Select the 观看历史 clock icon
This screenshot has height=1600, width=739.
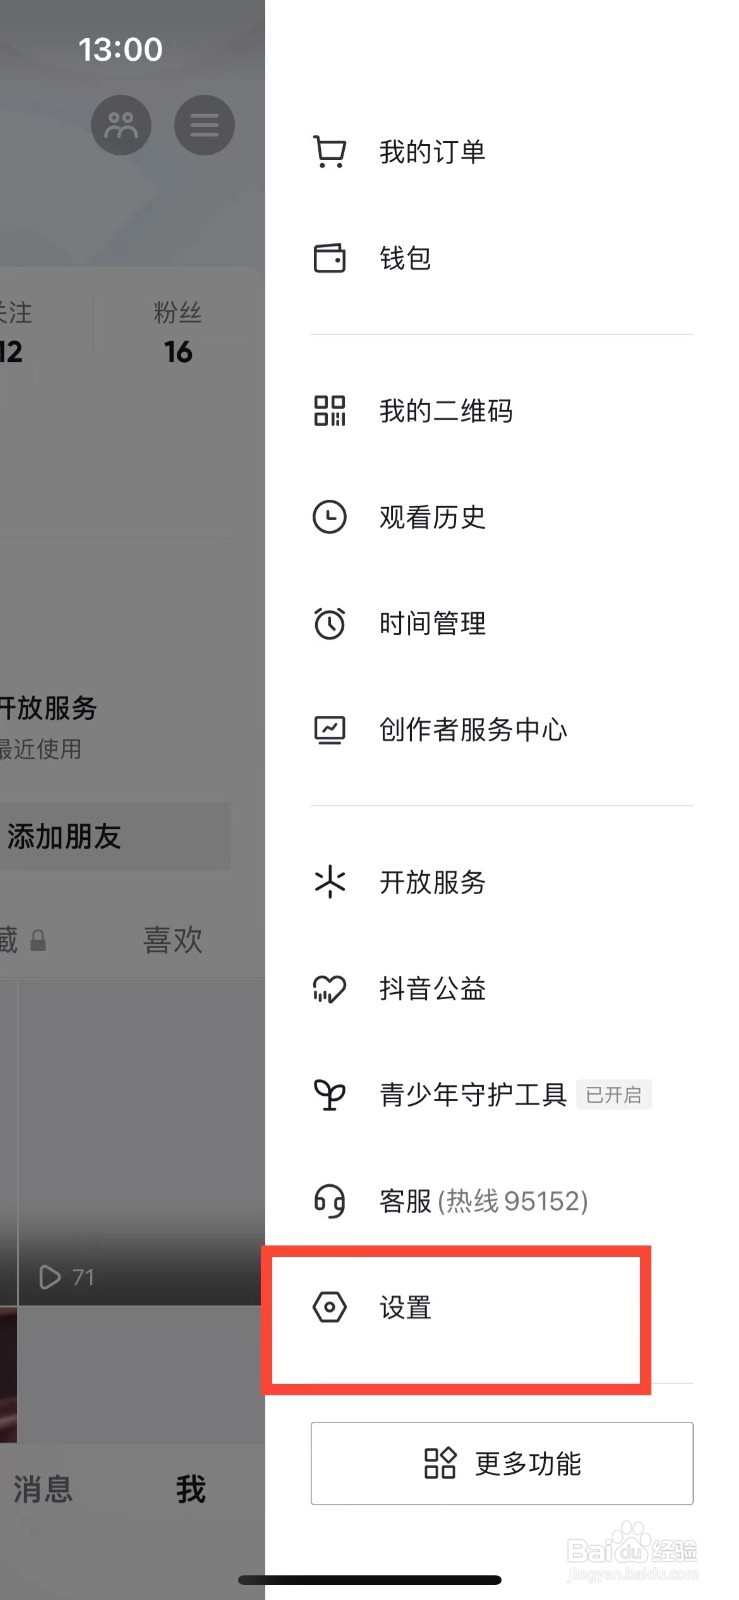[x=330, y=517]
